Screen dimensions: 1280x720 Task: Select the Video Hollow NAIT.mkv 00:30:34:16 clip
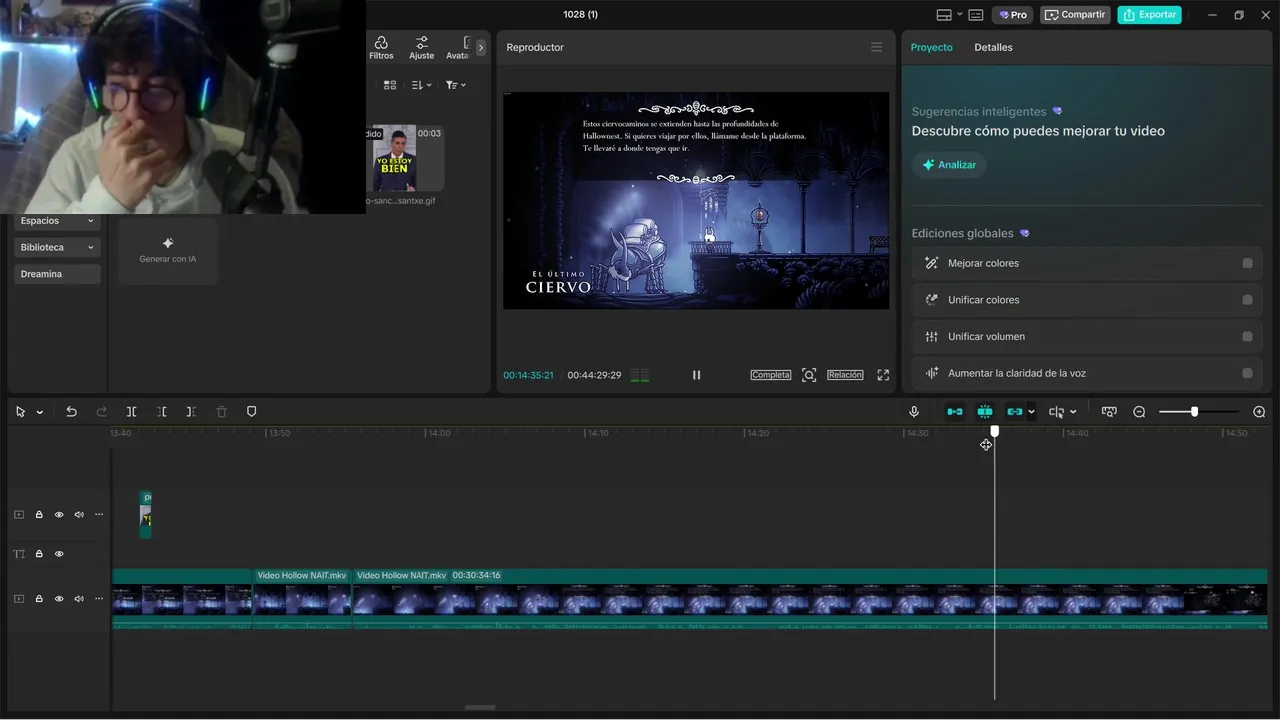[x=809, y=598]
